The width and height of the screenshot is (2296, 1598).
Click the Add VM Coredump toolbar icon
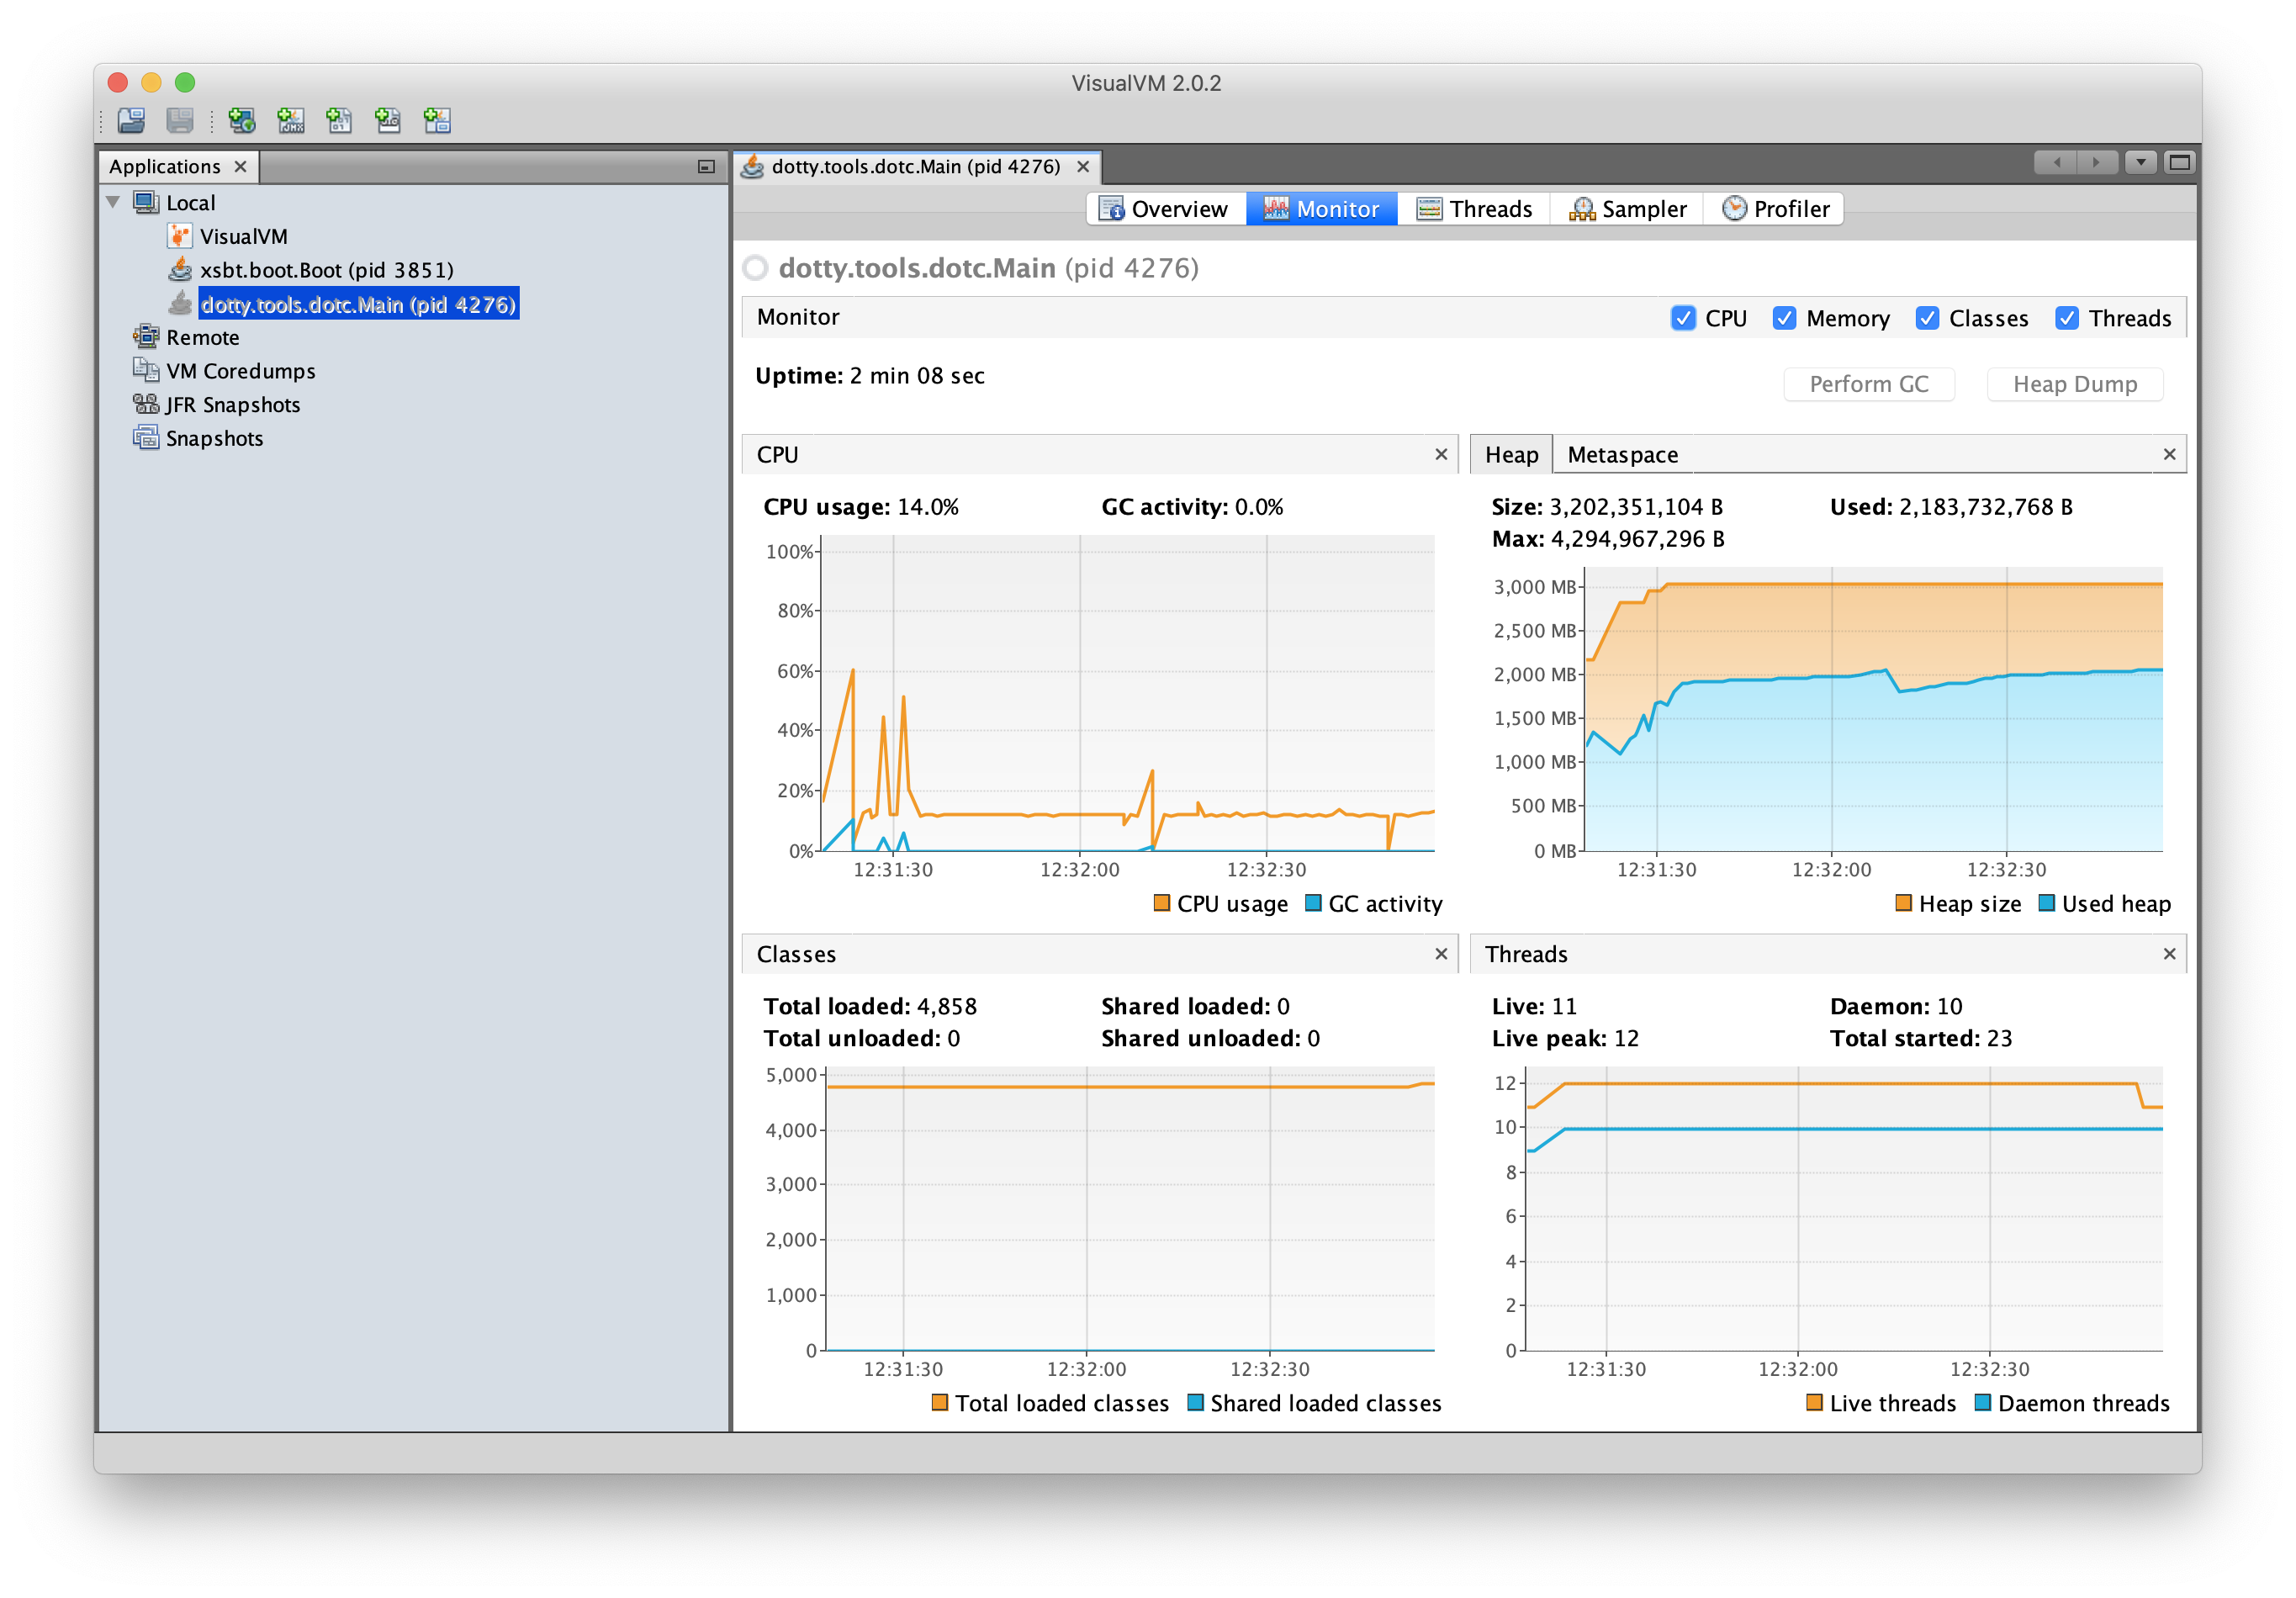coord(339,121)
